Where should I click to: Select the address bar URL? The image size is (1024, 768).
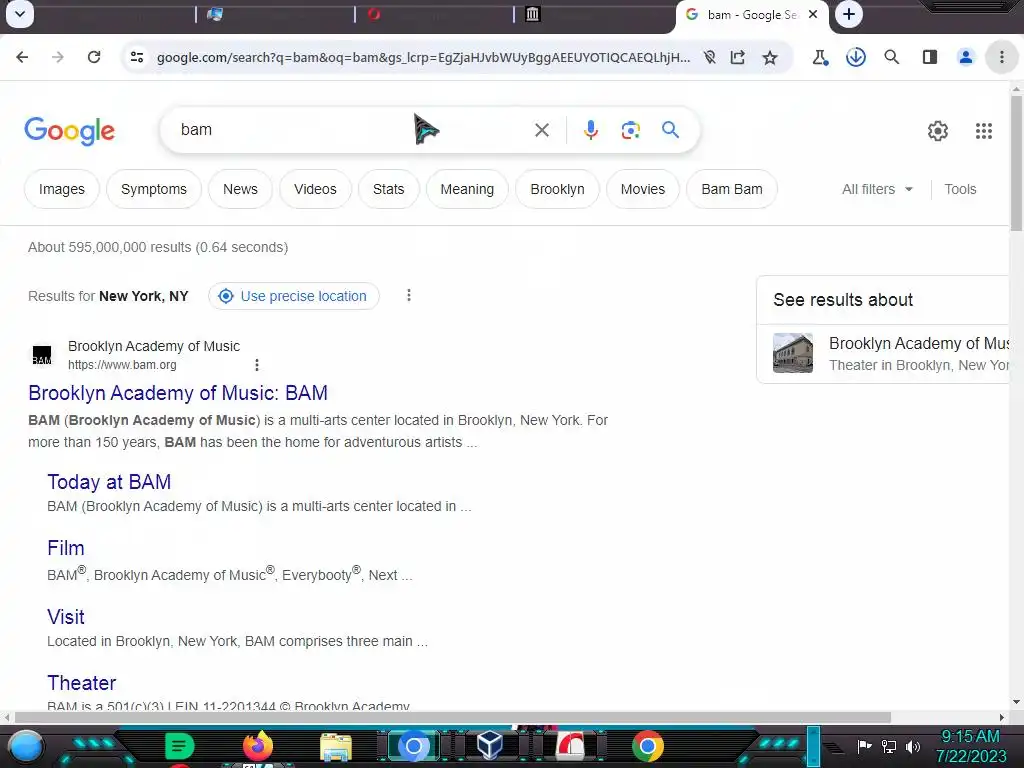pyautogui.click(x=423, y=57)
